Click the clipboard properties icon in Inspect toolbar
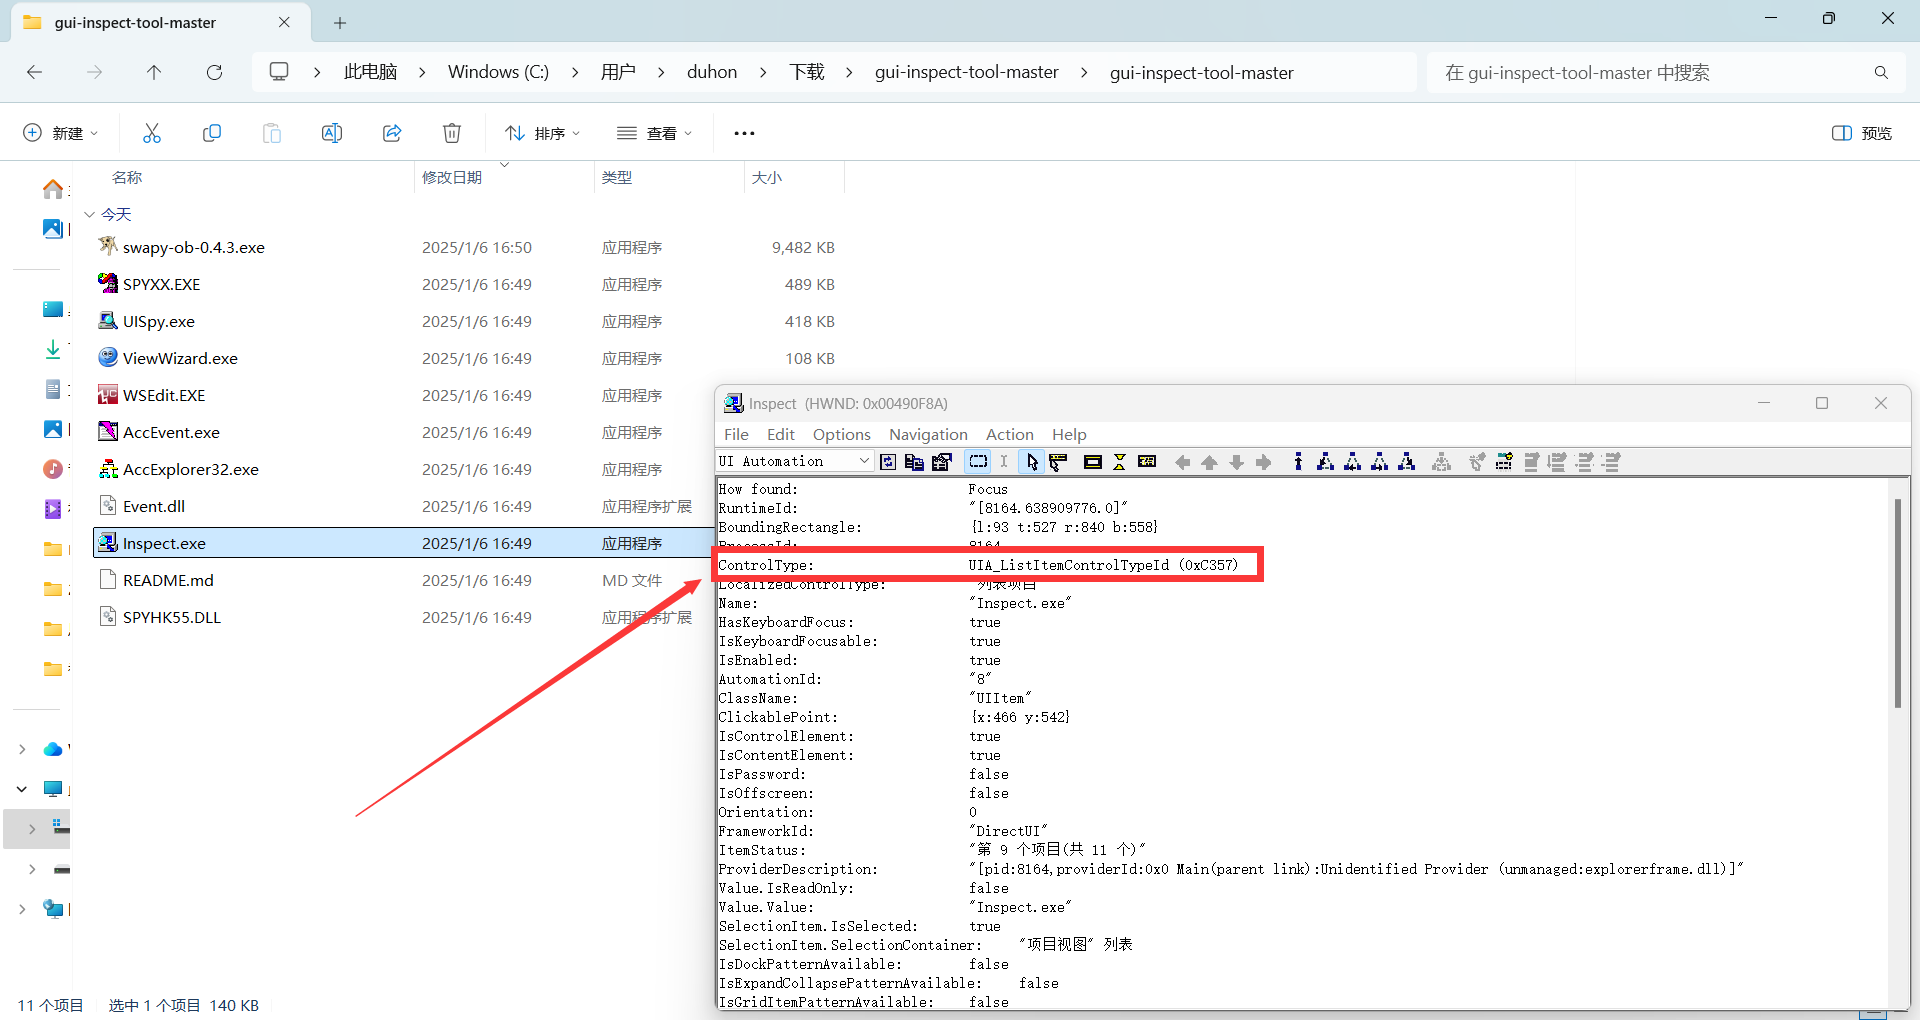 [941, 461]
